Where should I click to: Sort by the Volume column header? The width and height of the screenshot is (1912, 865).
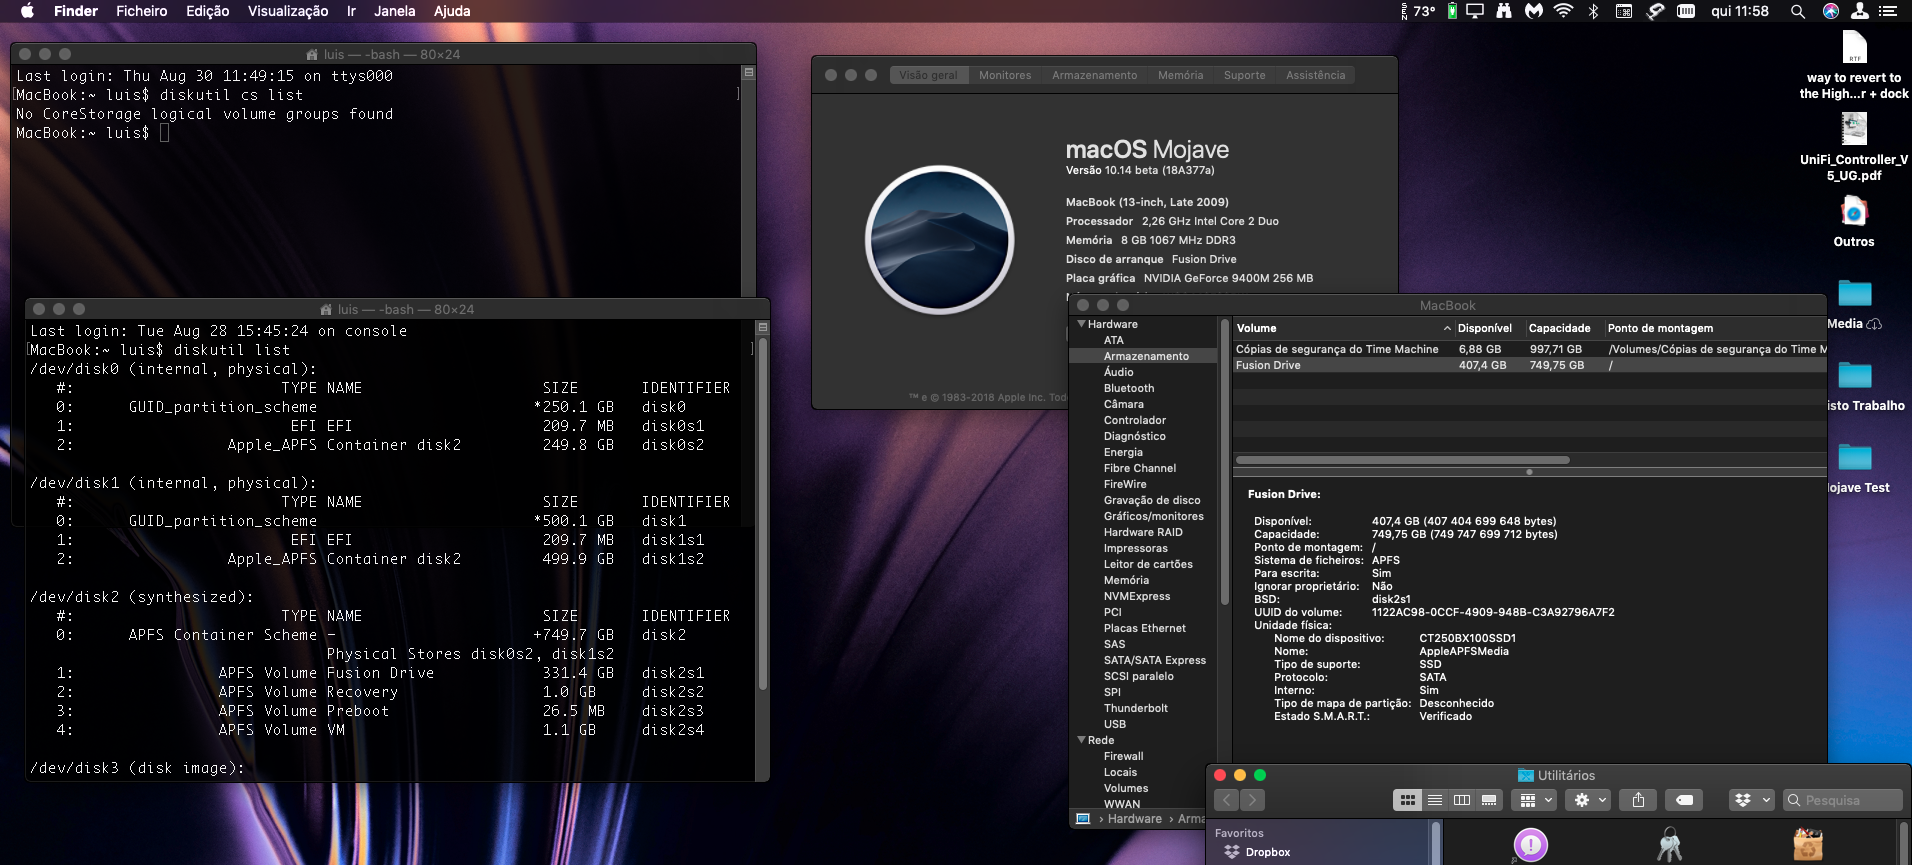coord(1343,328)
